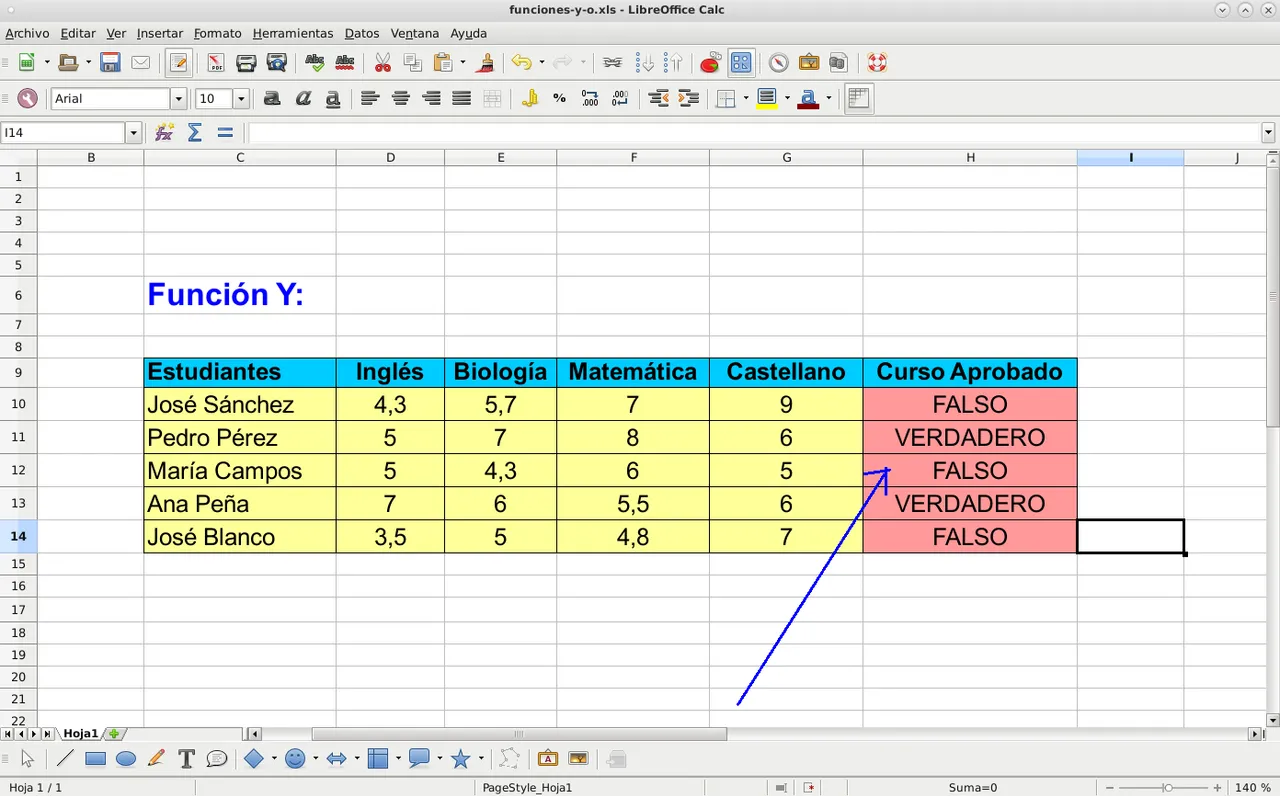This screenshot has height=796, width=1280.
Task: Toggle italic formatting
Action: click(x=304, y=98)
